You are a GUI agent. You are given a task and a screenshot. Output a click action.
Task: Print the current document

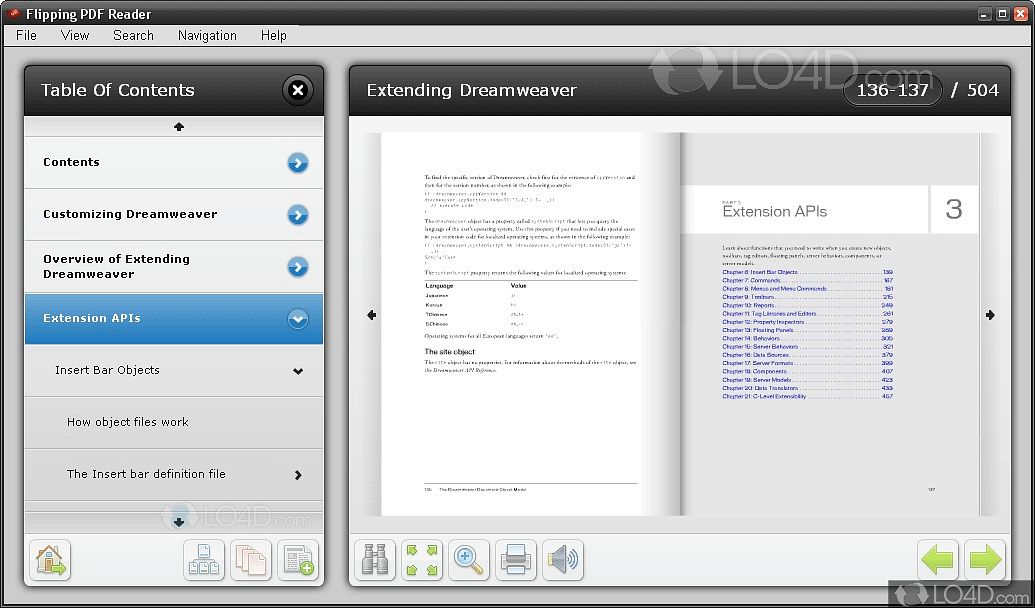pyautogui.click(x=515, y=560)
